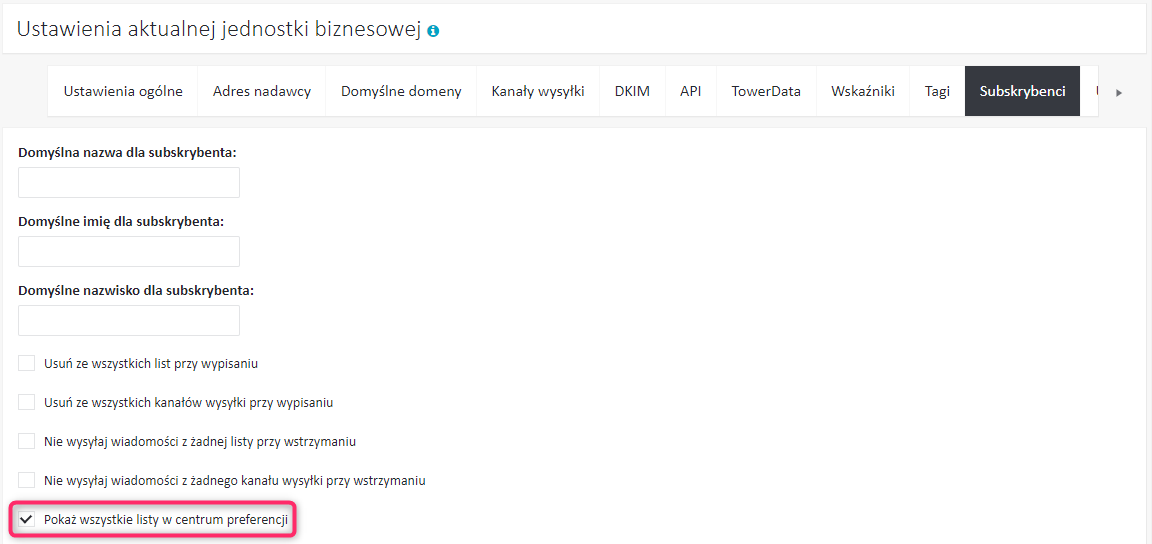Screen dimensions: 1152x544
Task: Uncheck Pokaż wszystkie listy w centrum preferencji
Action: [27, 520]
